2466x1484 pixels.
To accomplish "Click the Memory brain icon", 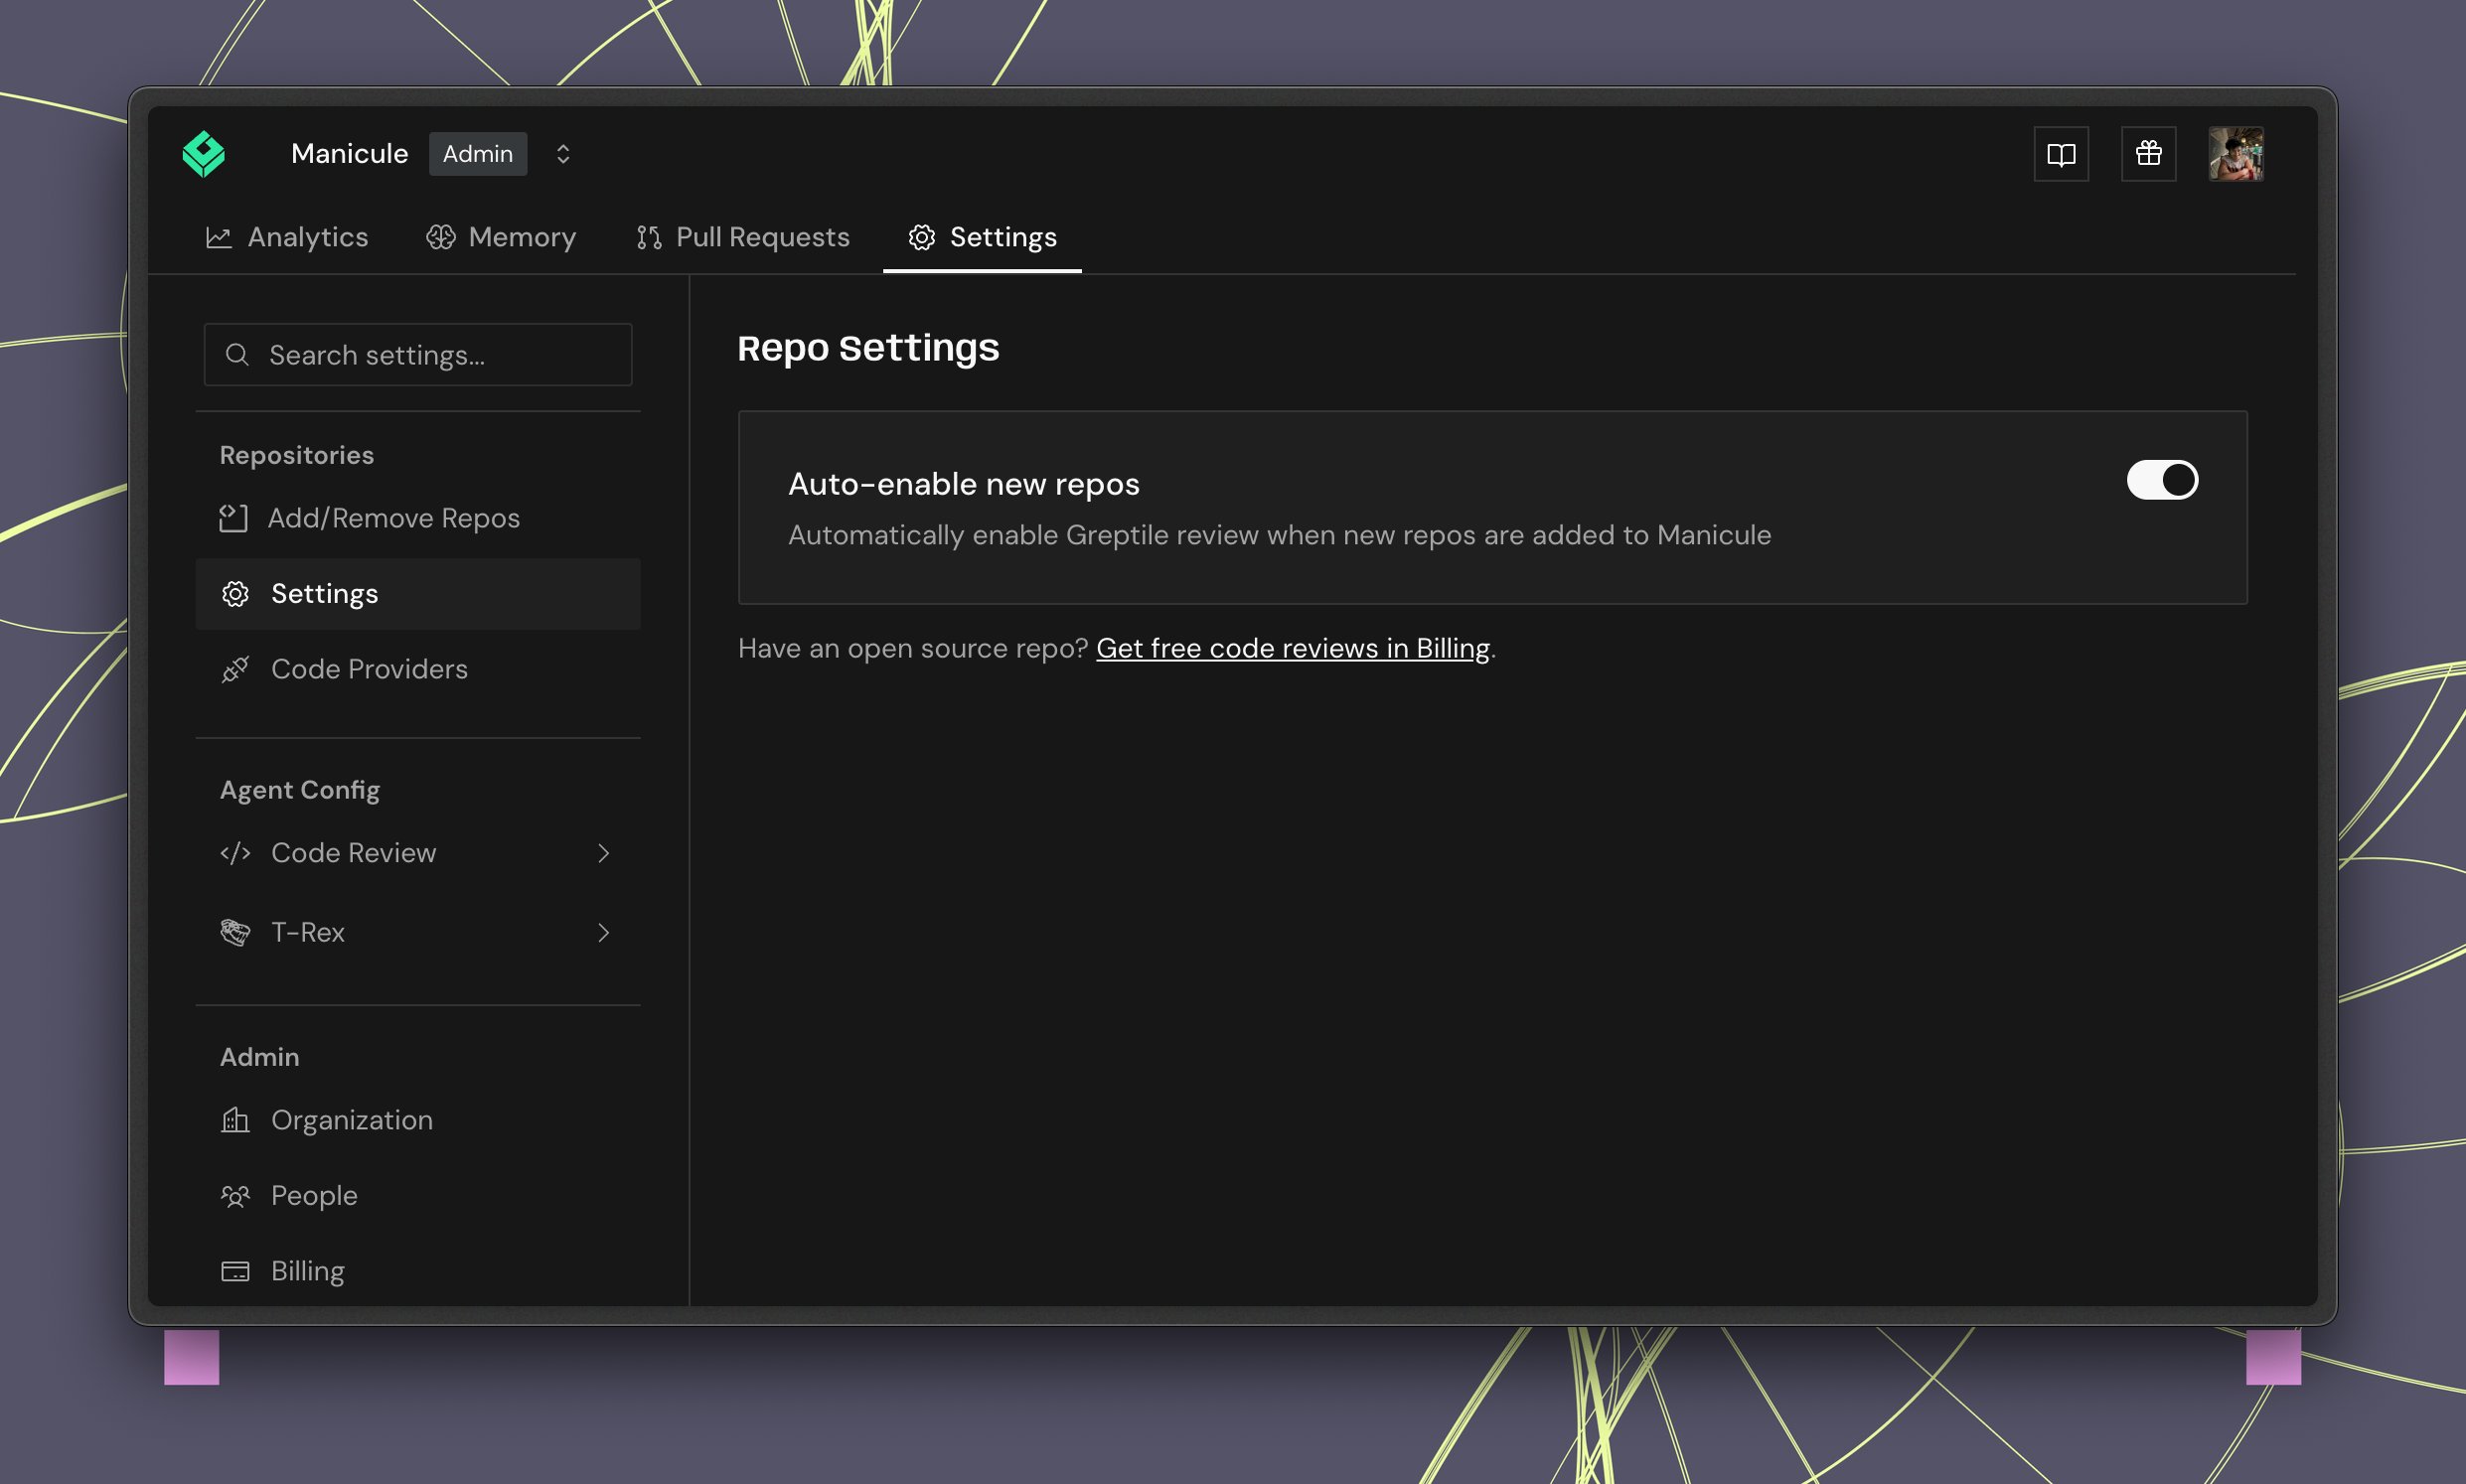I will click(x=441, y=237).
